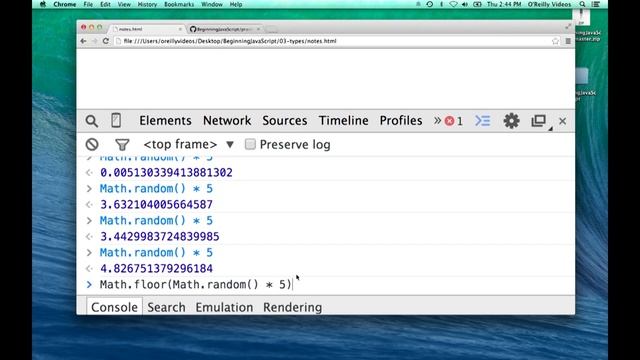Open the top frame context dropdown
The image size is (640, 360).
click(188, 144)
